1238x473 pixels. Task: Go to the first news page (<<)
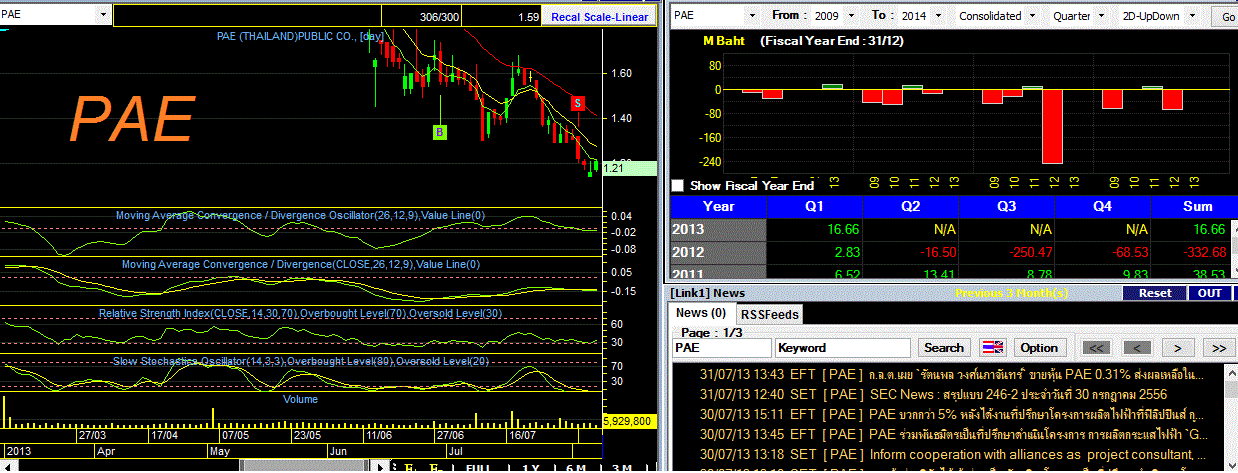tap(1096, 347)
